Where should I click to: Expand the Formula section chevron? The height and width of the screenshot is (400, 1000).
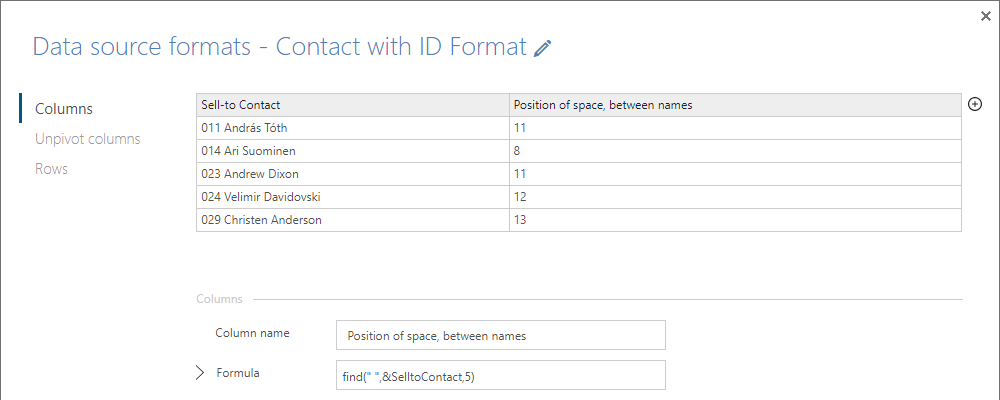point(200,373)
